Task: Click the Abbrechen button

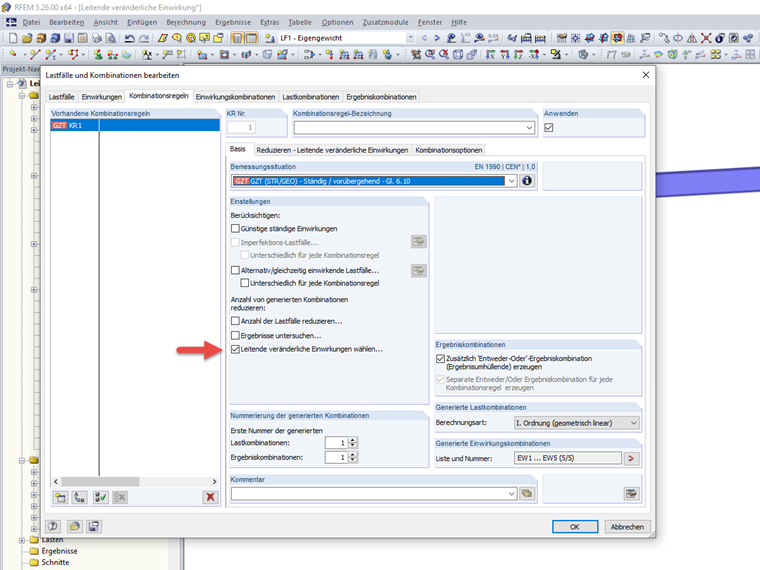Action: pyautogui.click(x=627, y=527)
